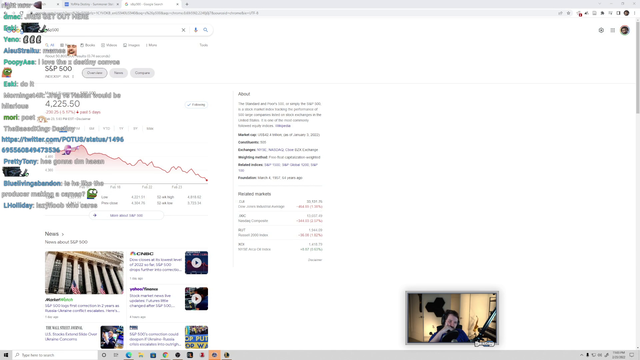
Task: Toggle the Following button for S&P 500
Action: coord(196,105)
